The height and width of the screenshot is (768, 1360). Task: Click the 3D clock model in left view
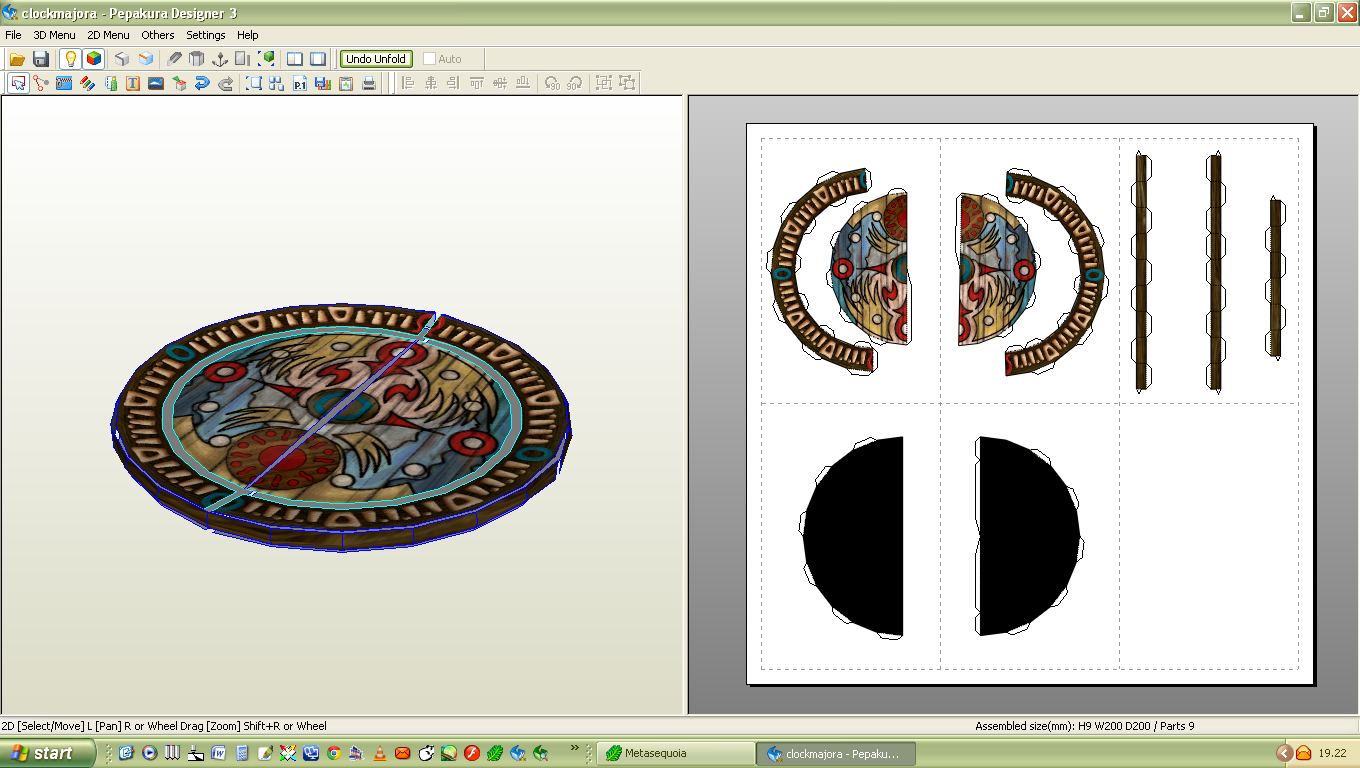click(340, 428)
